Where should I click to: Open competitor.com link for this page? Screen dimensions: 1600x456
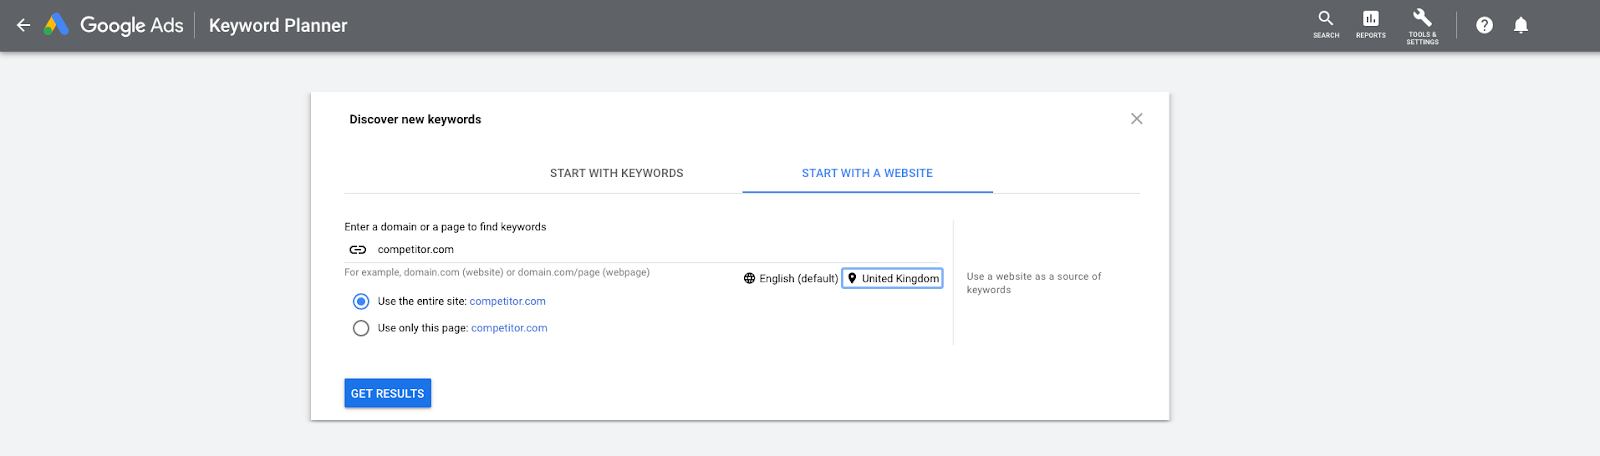tap(509, 328)
